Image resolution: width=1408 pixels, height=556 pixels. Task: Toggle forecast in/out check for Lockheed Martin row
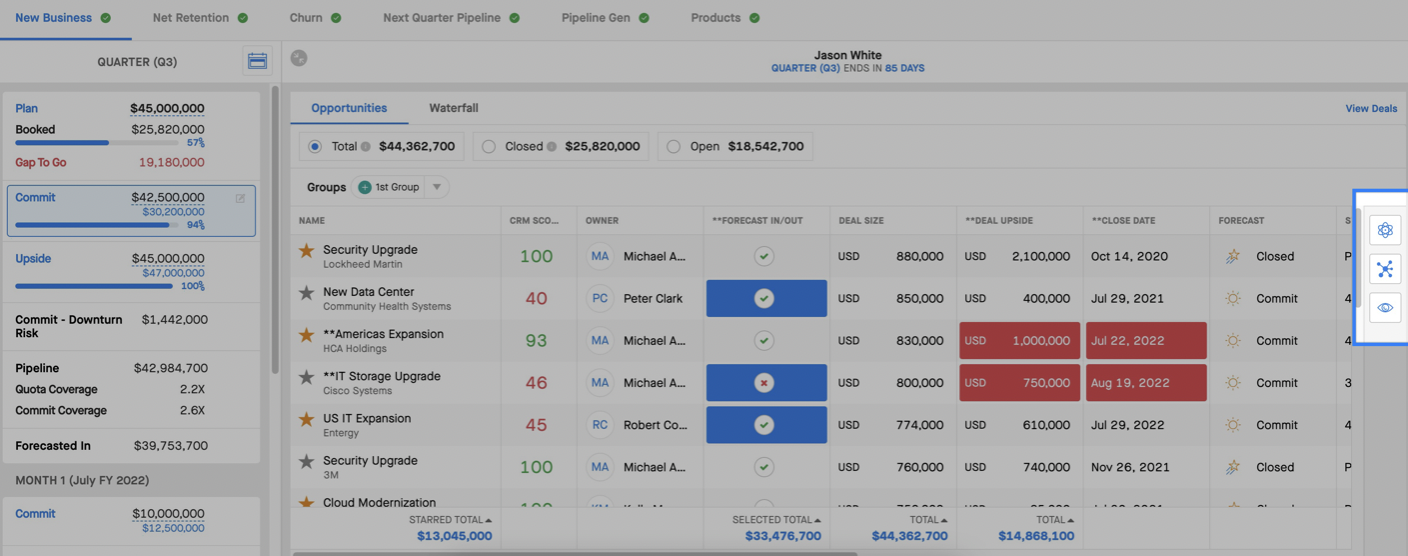[764, 257]
